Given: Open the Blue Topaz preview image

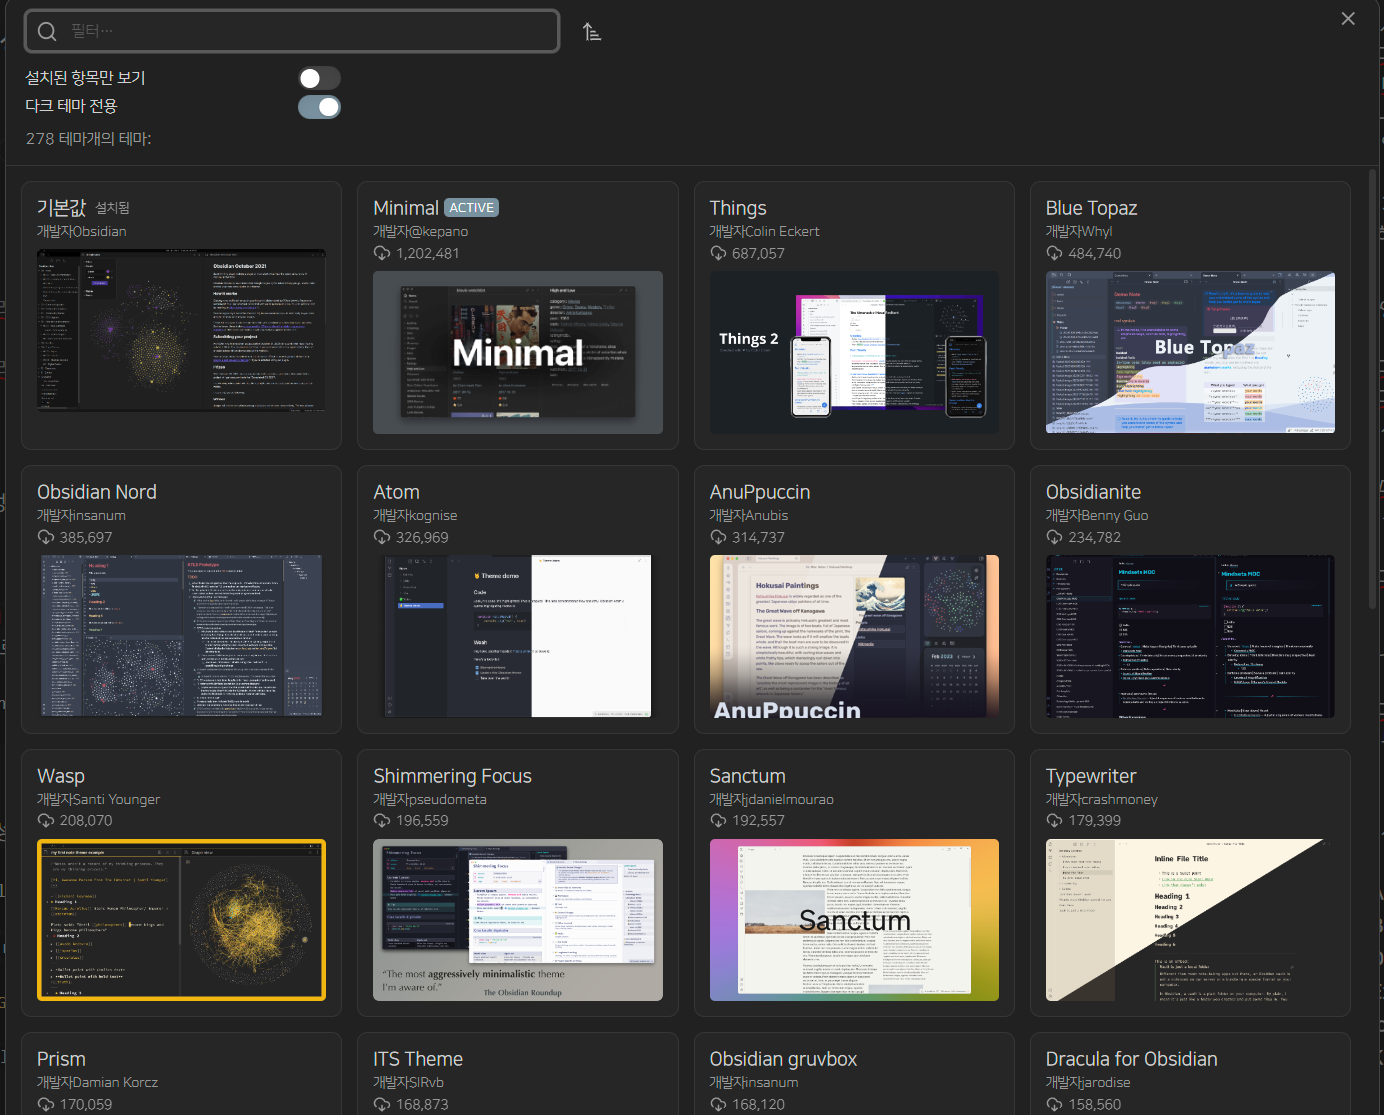Looking at the screenshot, I should tap(1190, 352).
